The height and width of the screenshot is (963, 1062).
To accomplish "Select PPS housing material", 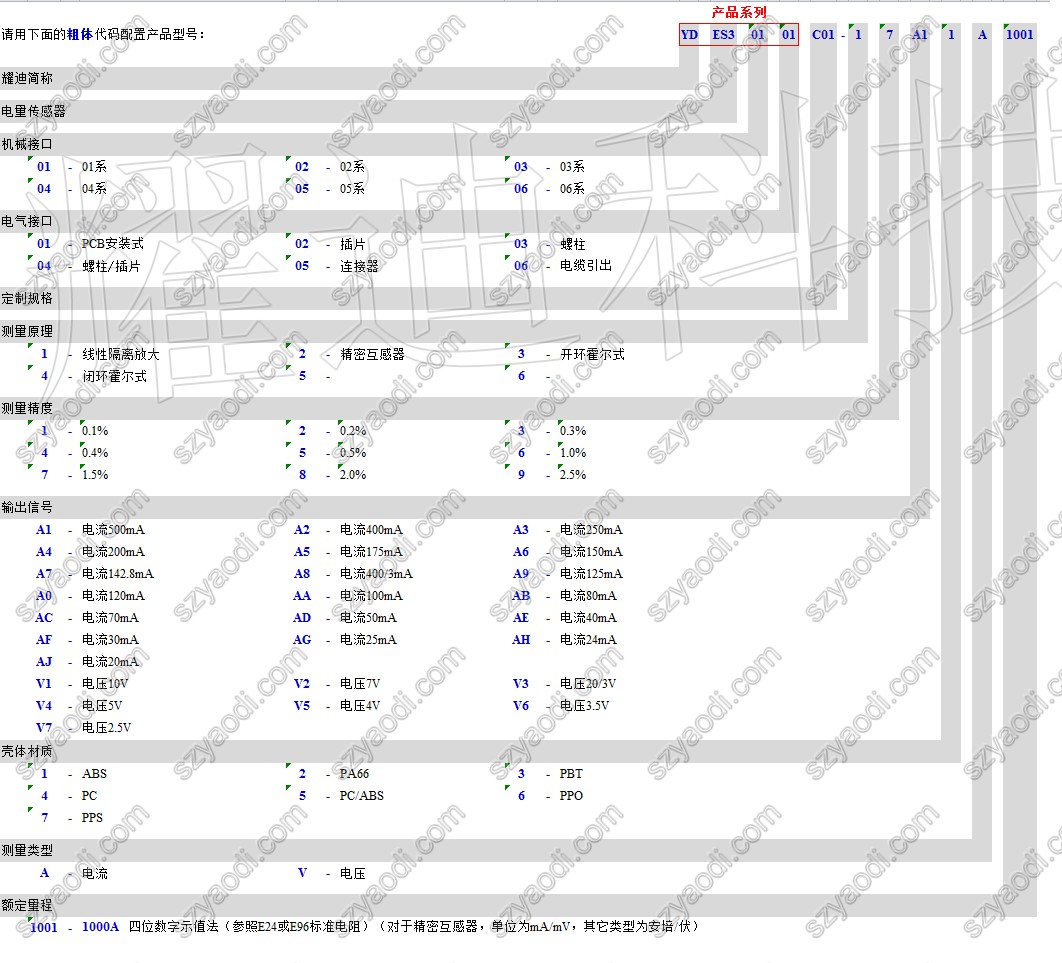I will pyautogui.click(x=92, y=818).
